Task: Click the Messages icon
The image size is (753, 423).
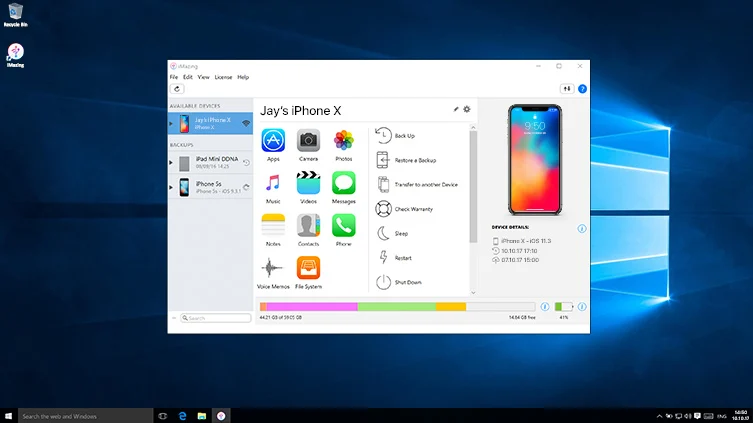Action: click(343, 183)
